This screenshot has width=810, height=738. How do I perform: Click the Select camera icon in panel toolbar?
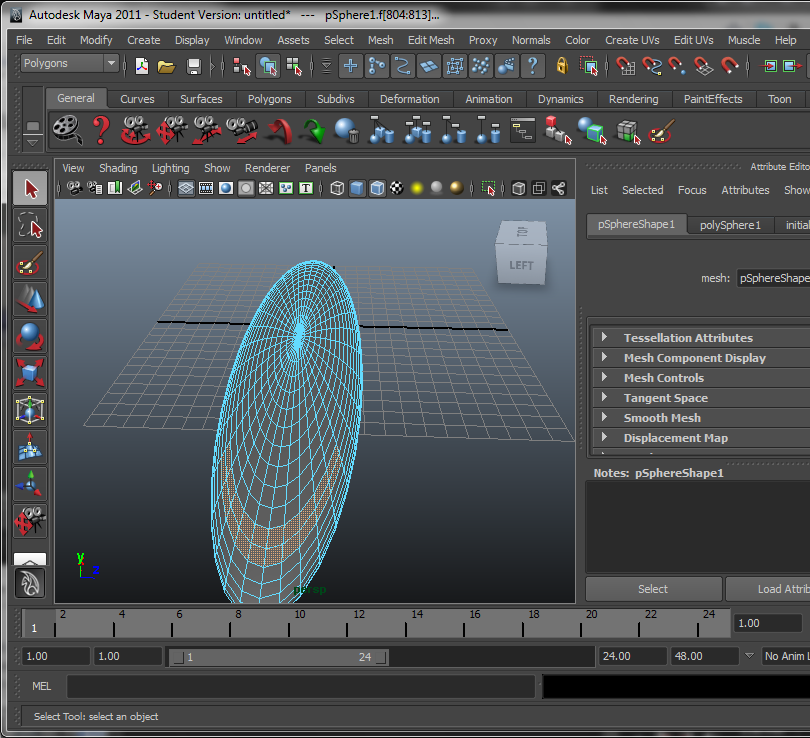click(74, 189)
